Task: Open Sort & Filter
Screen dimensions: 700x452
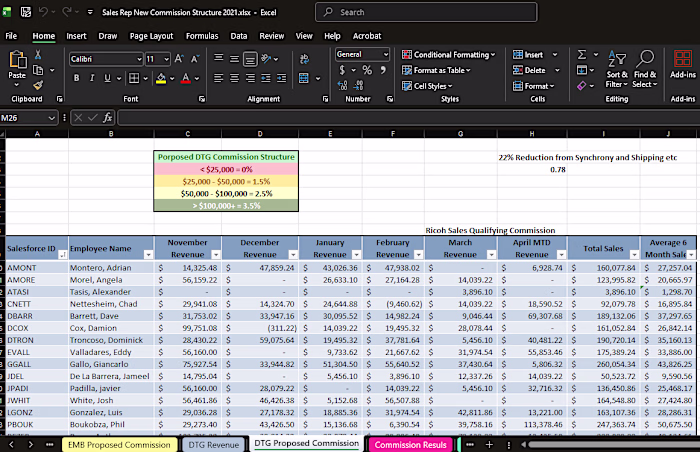Action: [x=617, y=69]
